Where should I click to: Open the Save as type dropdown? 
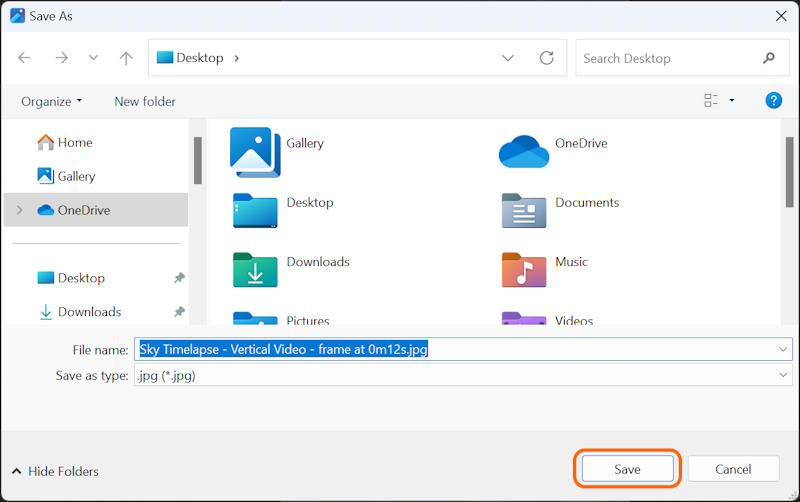[462, 376]
